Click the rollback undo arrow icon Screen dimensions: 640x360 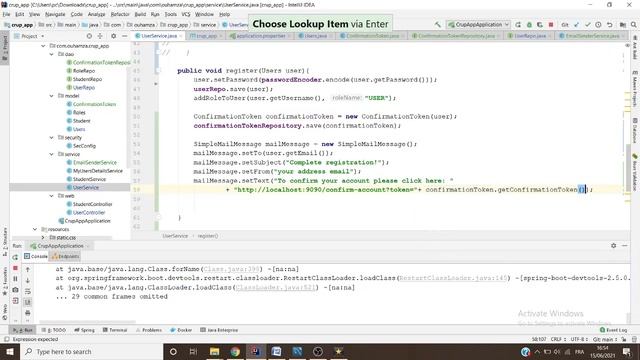point(609,24)
